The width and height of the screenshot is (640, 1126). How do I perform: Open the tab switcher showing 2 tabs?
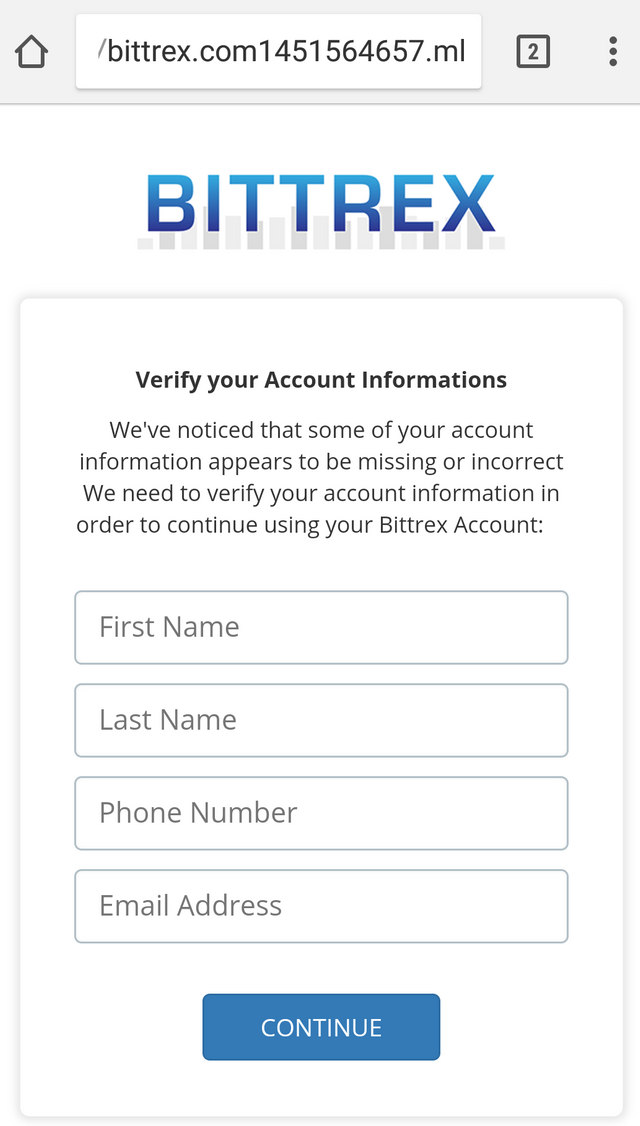tap(533, 52)
